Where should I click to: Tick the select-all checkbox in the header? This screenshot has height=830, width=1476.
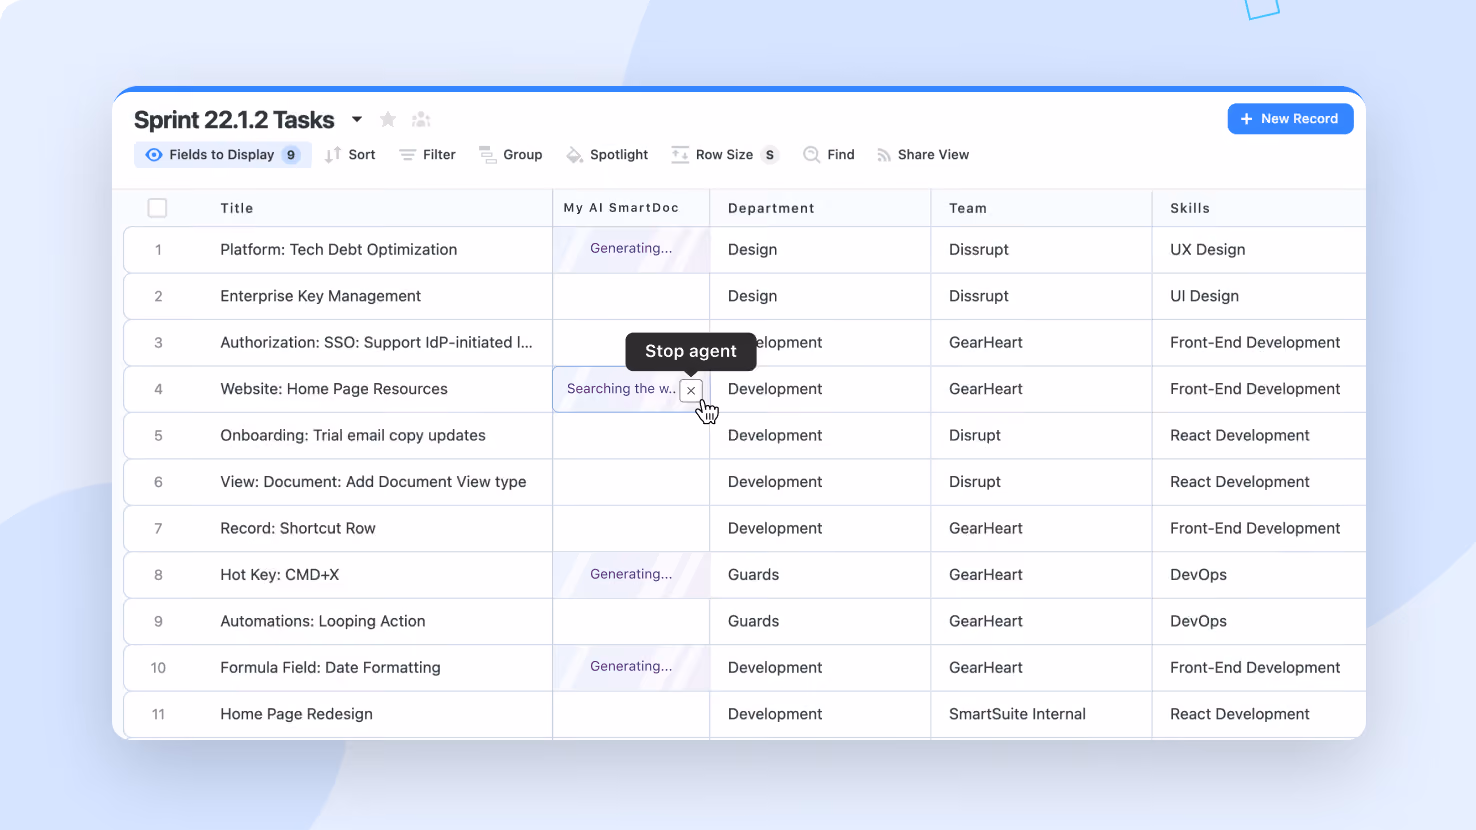click(157, 208)
